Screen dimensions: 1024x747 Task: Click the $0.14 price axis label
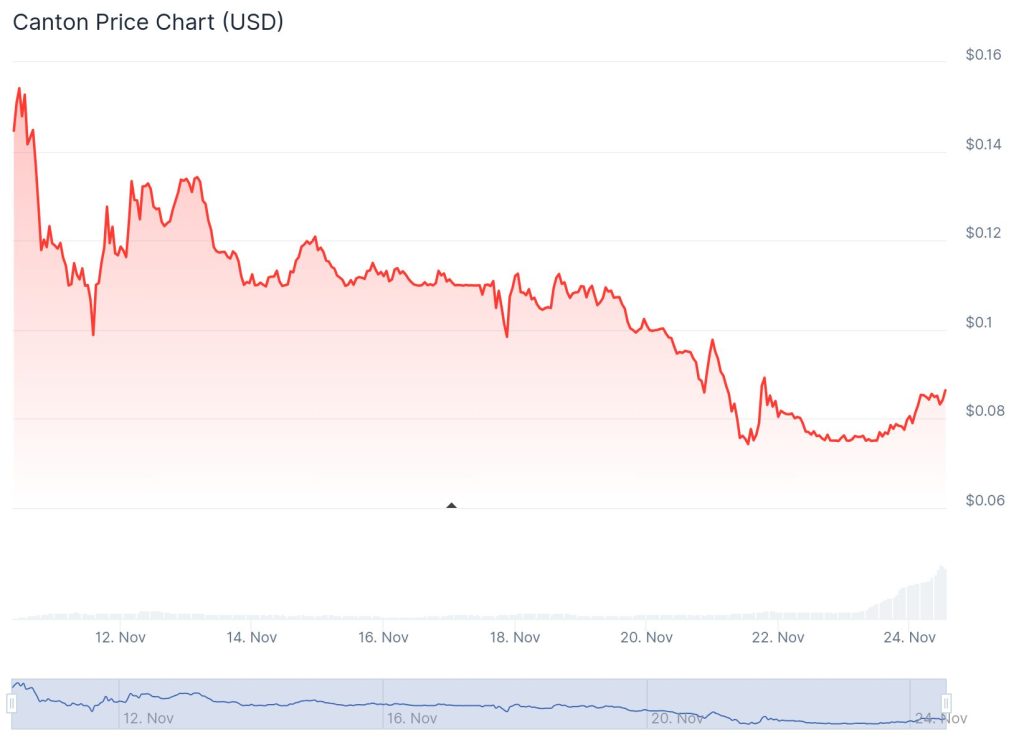pos(983,144)
